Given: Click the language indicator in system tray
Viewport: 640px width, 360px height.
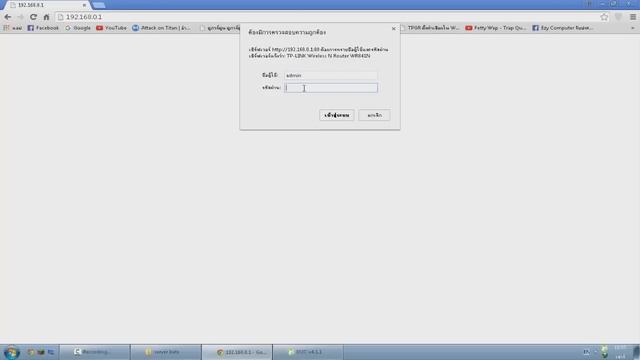Looking at the screenshot, I should (587, 352).
